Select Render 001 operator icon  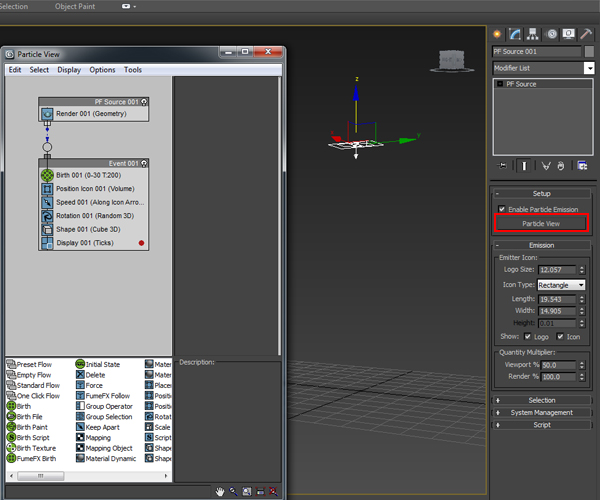click(x=47, y=114)
